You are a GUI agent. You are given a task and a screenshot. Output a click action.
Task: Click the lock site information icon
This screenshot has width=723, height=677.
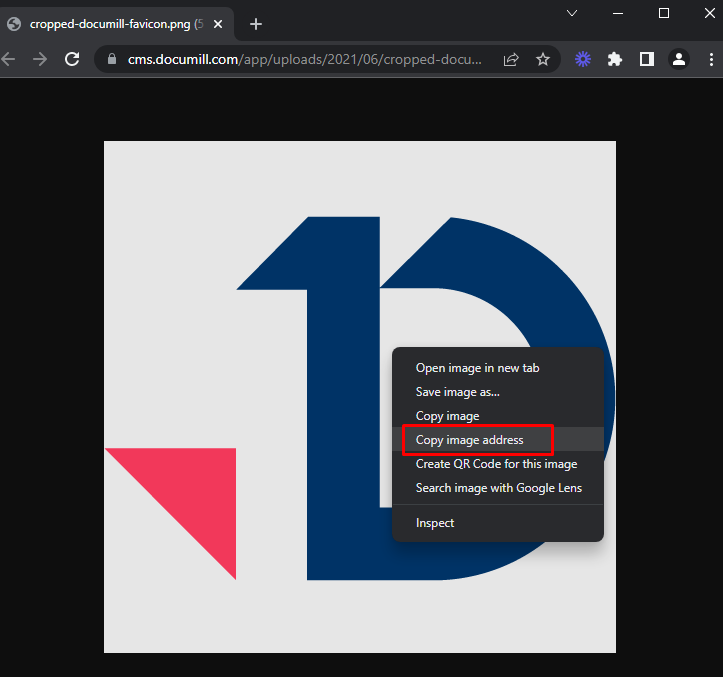click(x=111, y=59)
